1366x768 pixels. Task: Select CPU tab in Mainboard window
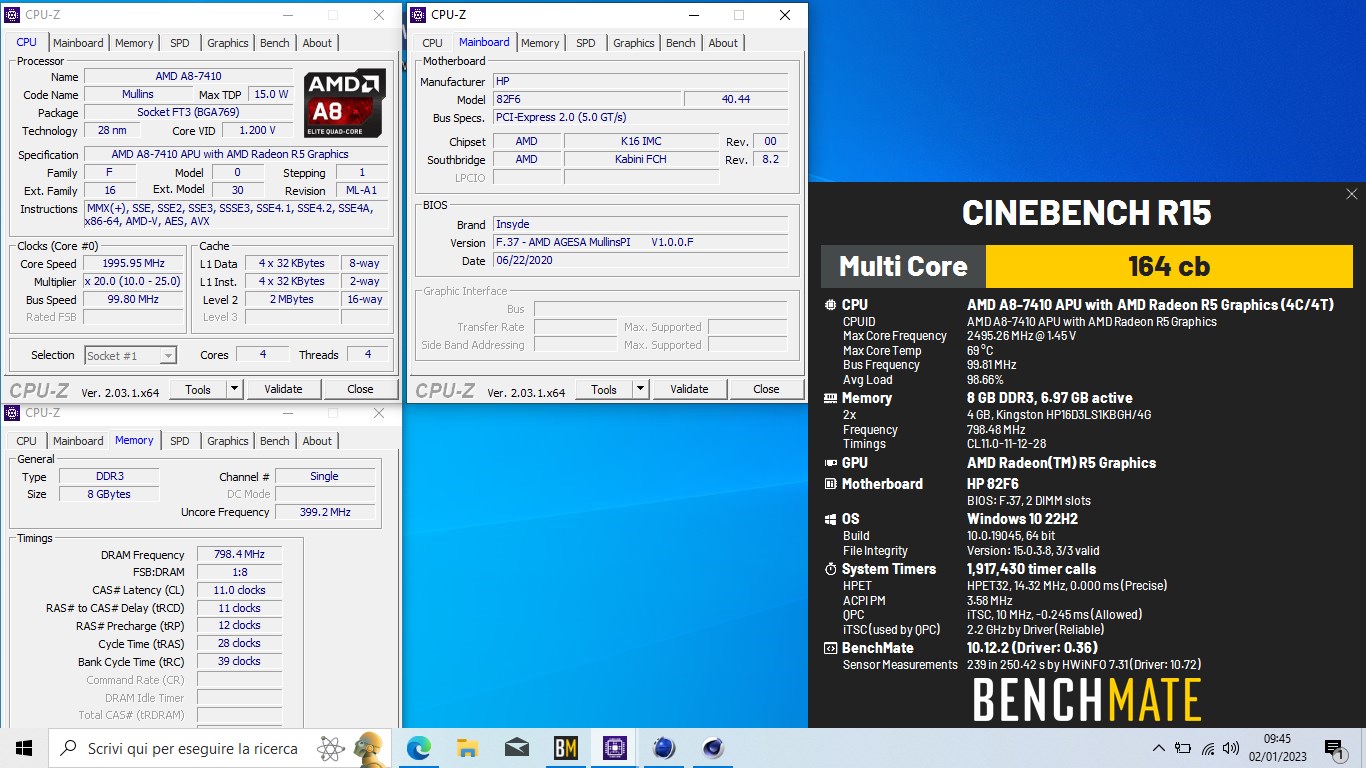[x=432, y=43]
